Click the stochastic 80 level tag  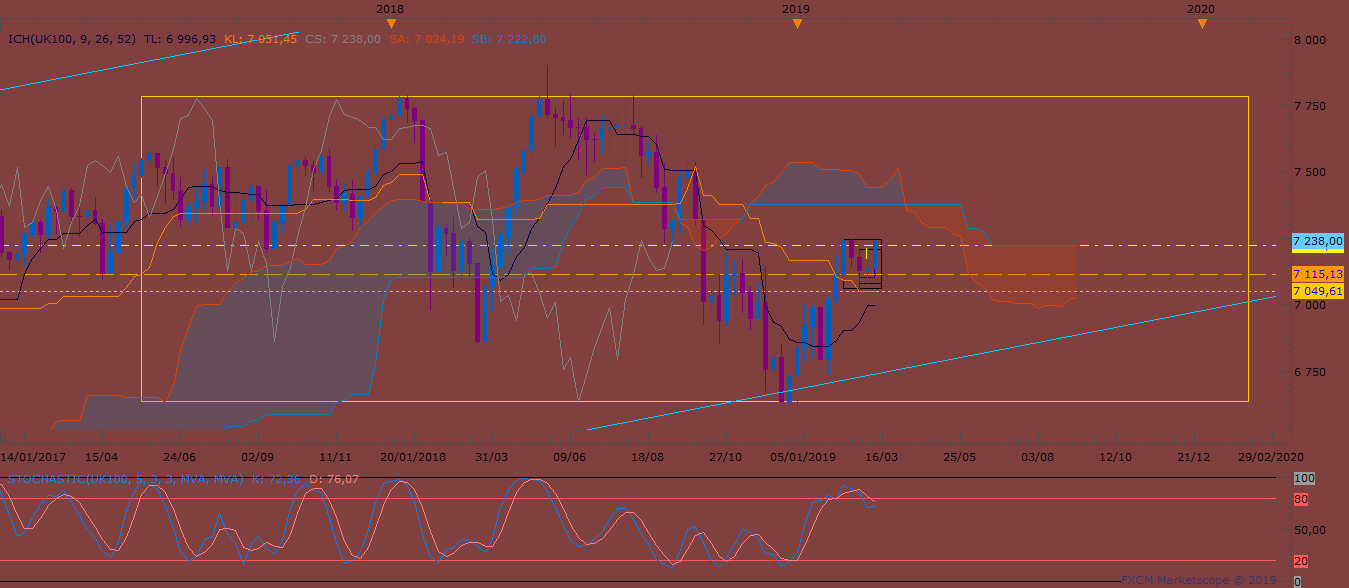click(1300, 499)
